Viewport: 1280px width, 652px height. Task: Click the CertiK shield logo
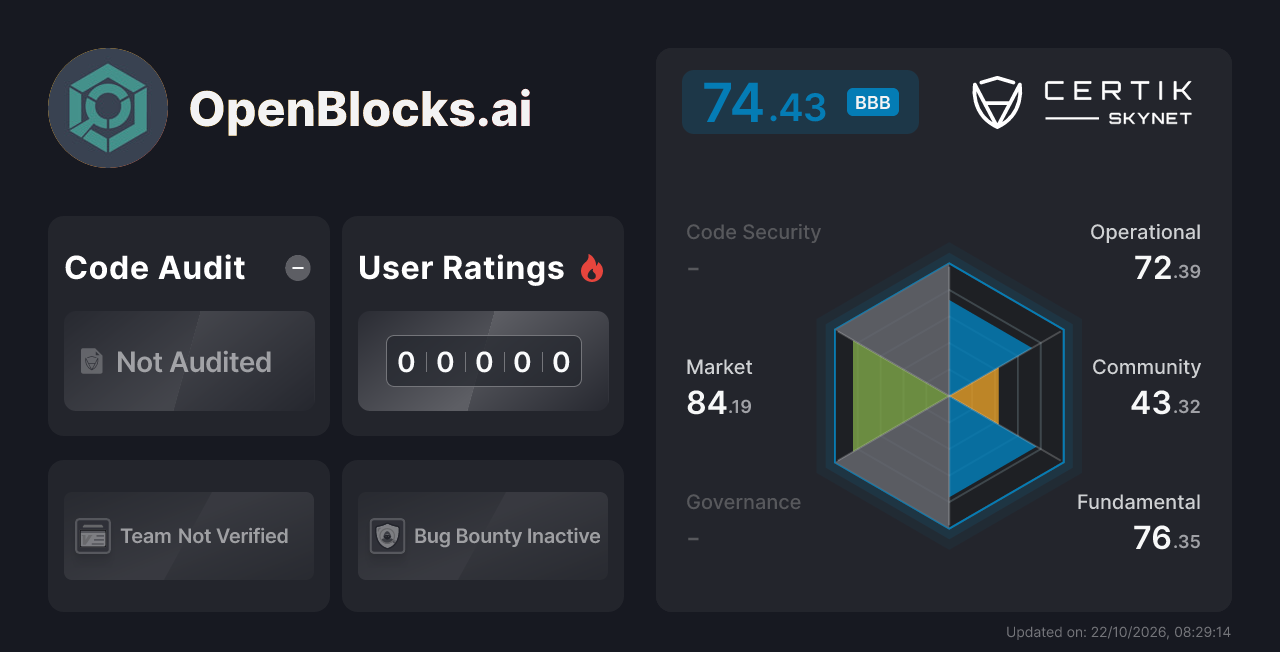[997, 103]
